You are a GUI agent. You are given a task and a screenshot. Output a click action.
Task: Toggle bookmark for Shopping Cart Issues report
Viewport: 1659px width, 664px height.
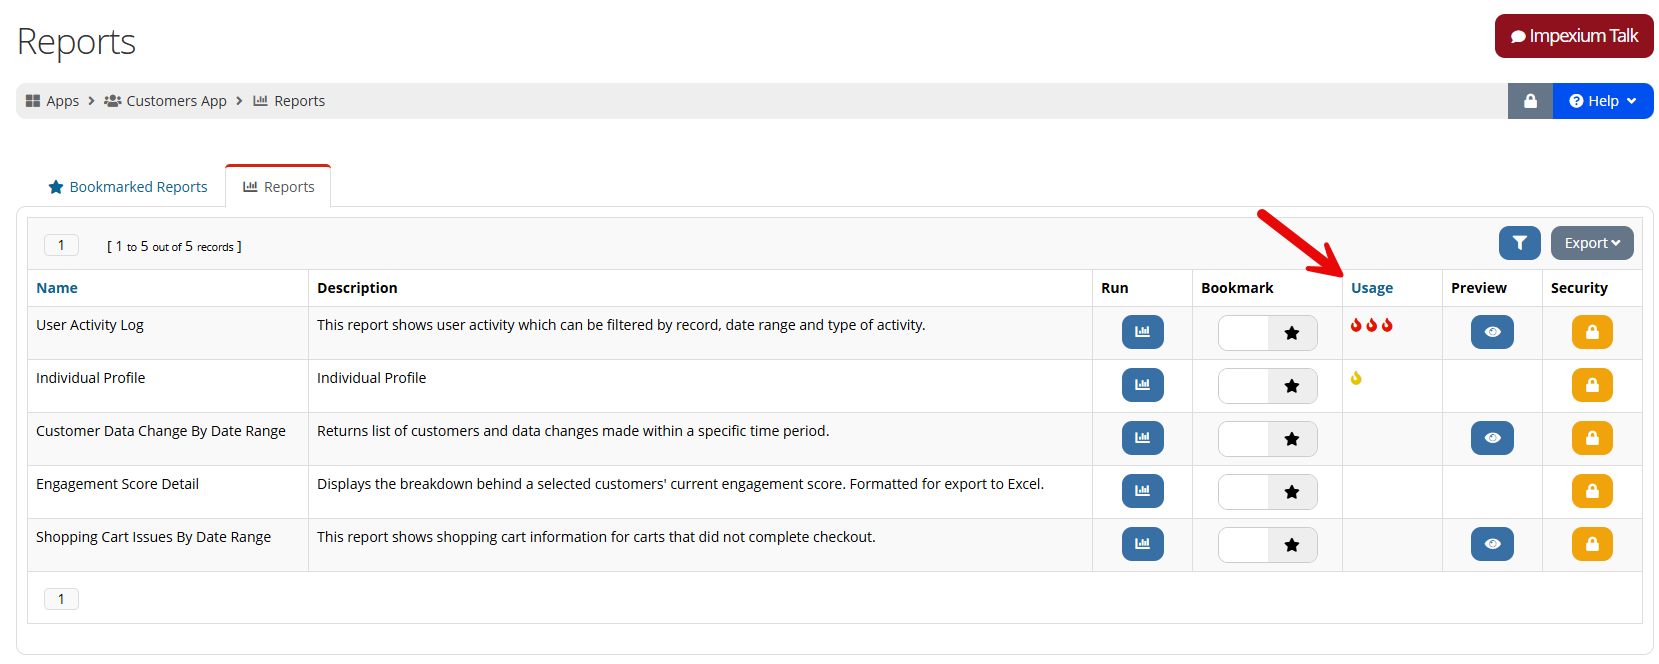point(1267,545)
